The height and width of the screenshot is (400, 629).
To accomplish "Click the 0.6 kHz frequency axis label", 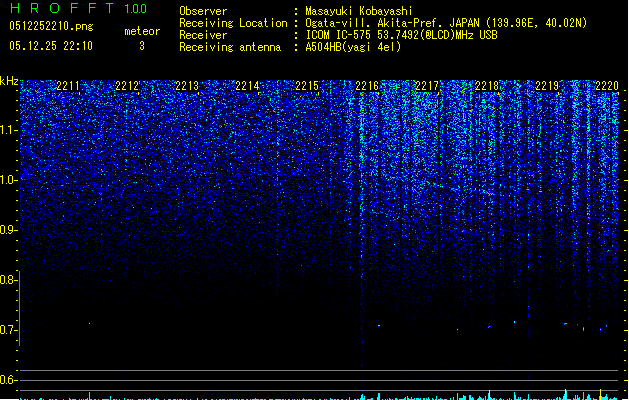I will tap(8, 380).
